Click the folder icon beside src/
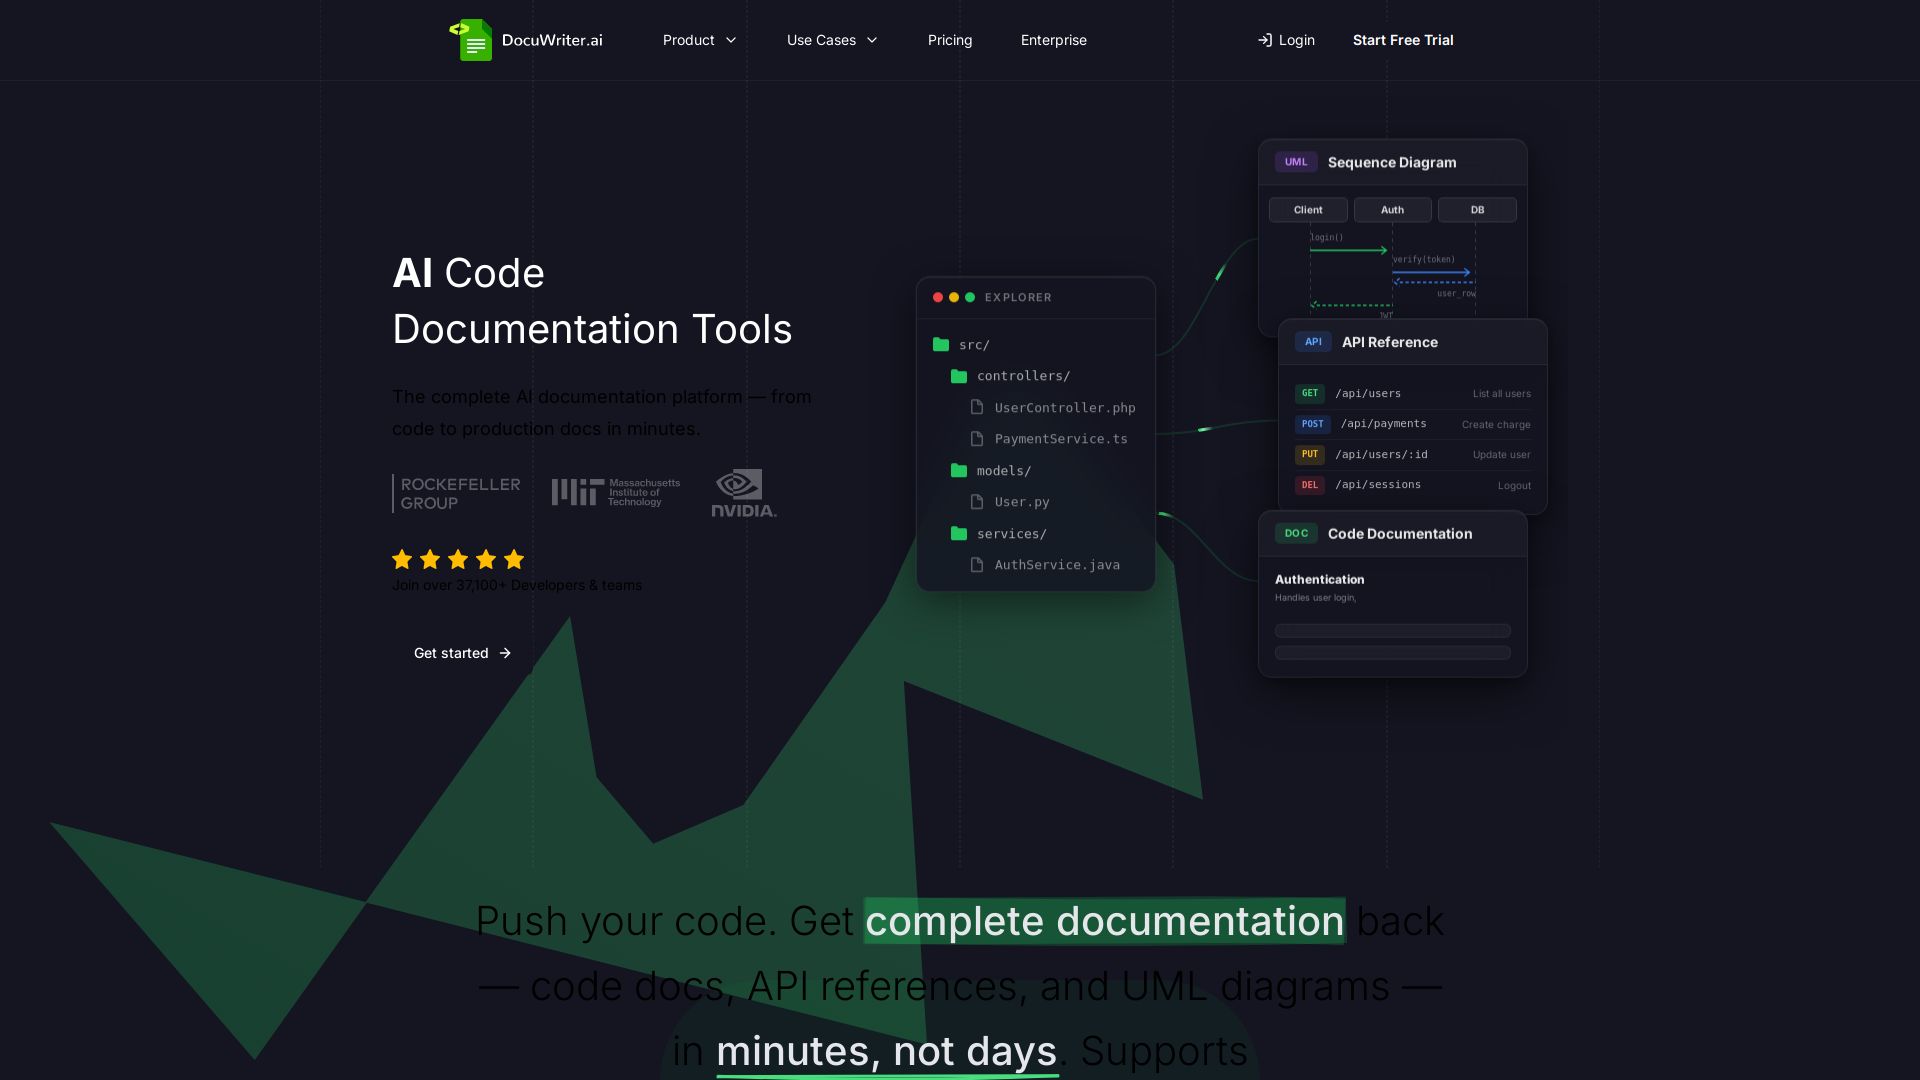Viewport: 1920px width, 1080px height. pyautogui.click(x=941, y=344)
